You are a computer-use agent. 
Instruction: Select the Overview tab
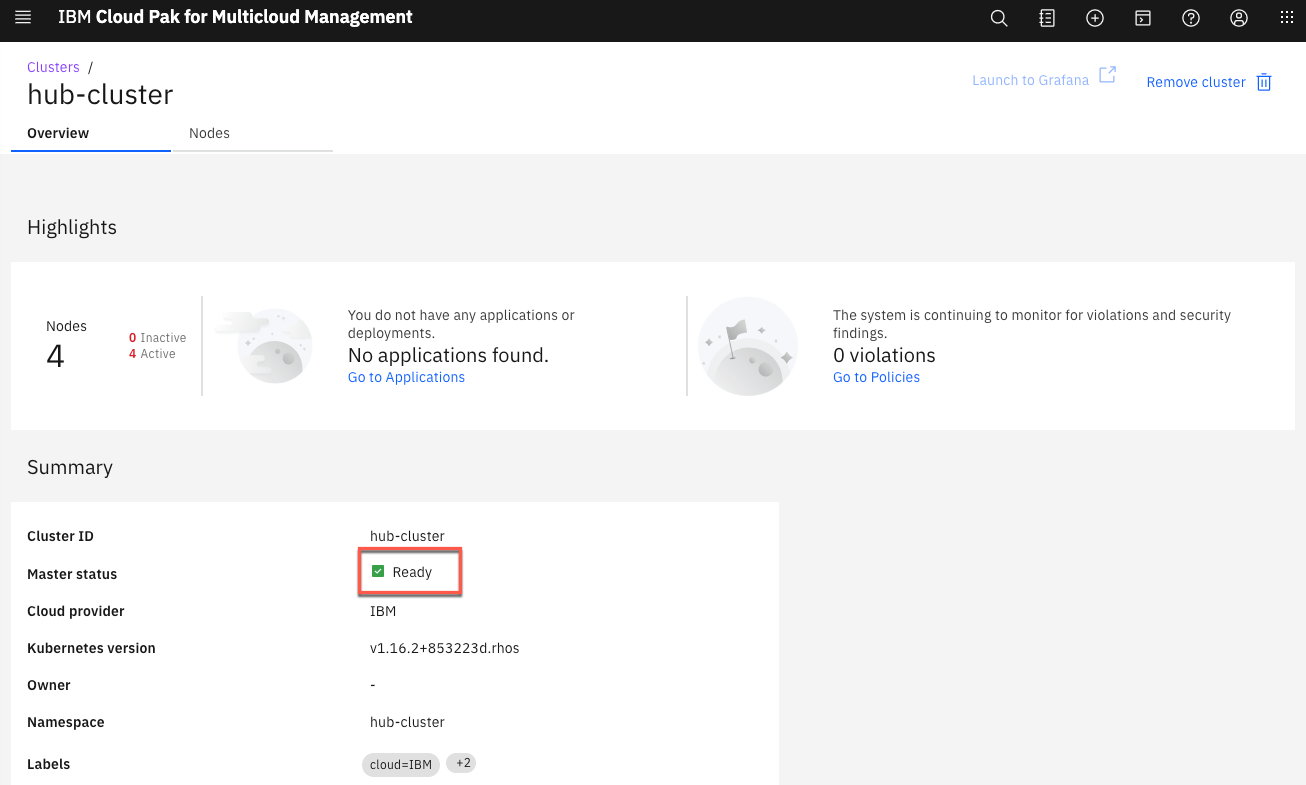pyautogui.click(x=57, y=133)
